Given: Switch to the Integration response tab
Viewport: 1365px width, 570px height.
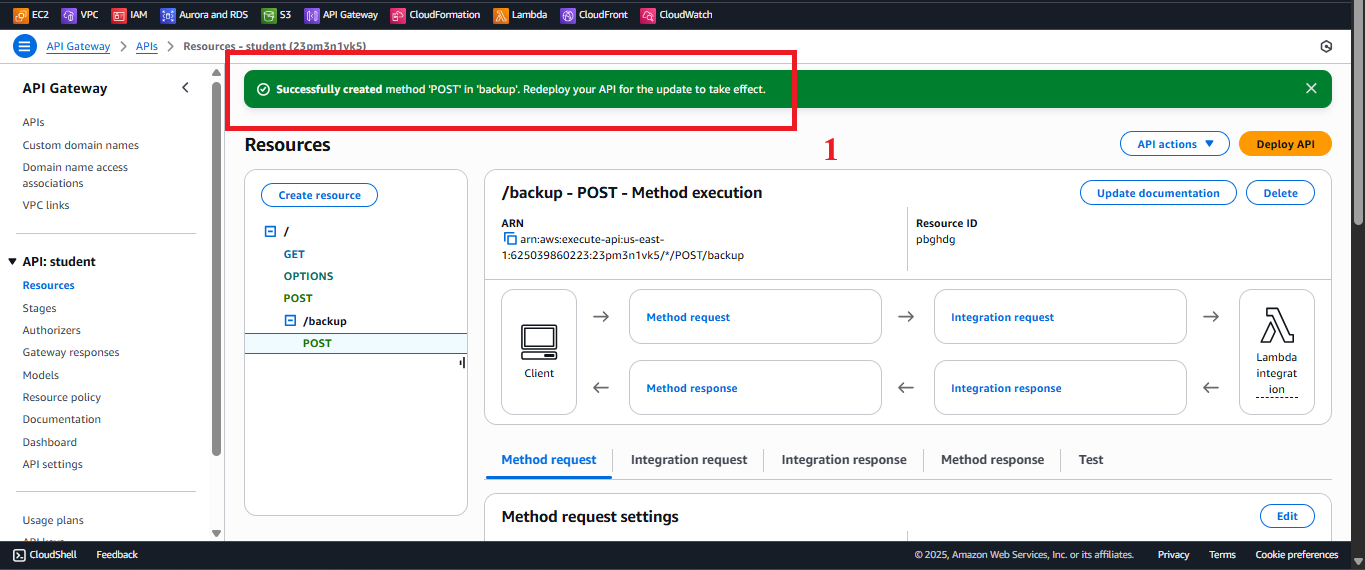Looking at the screenshot, I should point(844,460).
